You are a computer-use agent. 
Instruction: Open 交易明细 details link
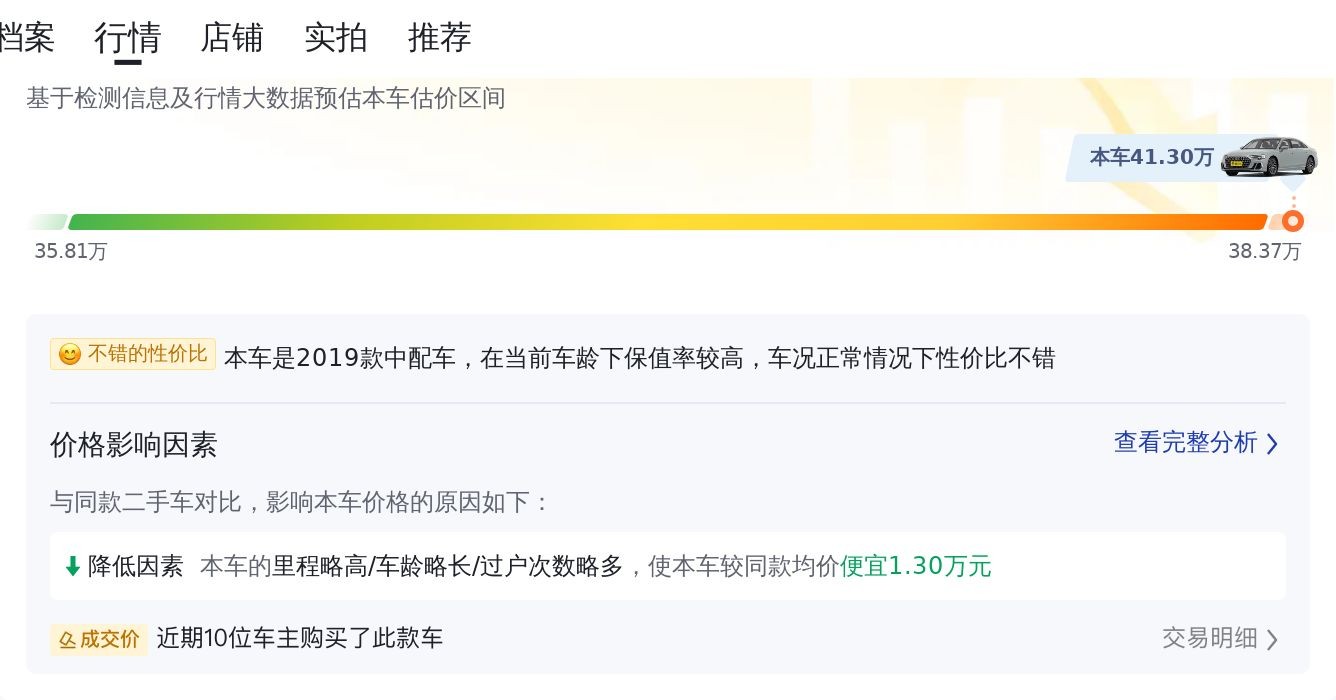pos(1209,638)
